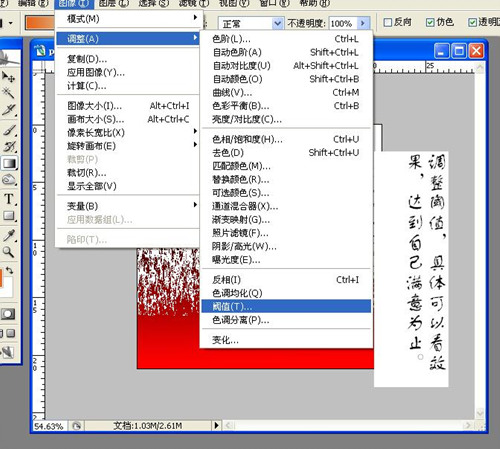The width and height of the screenshot is (500, 449).
Task: Choose 画布大小(S)... from Image menu
Action: tap(128, 119)
